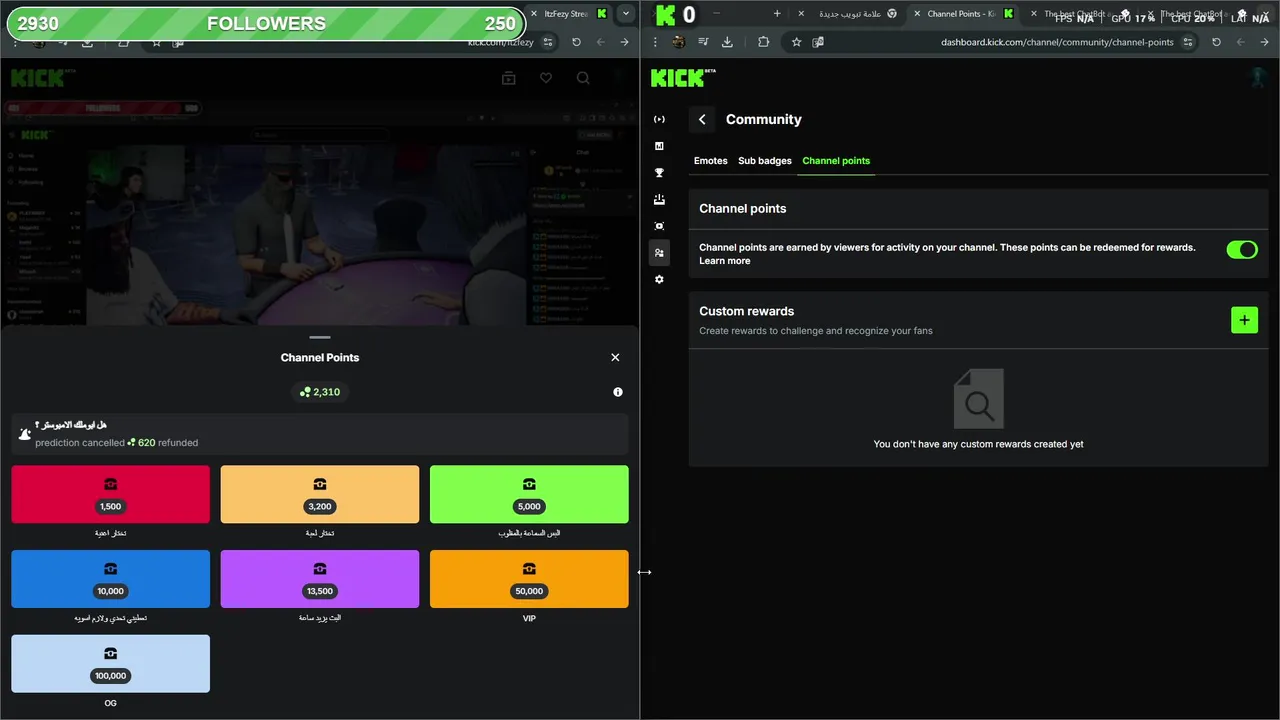Click profile avatar in dashboard window toolbar
This screenshot has width=1280, height=720.
pos(679,42)
